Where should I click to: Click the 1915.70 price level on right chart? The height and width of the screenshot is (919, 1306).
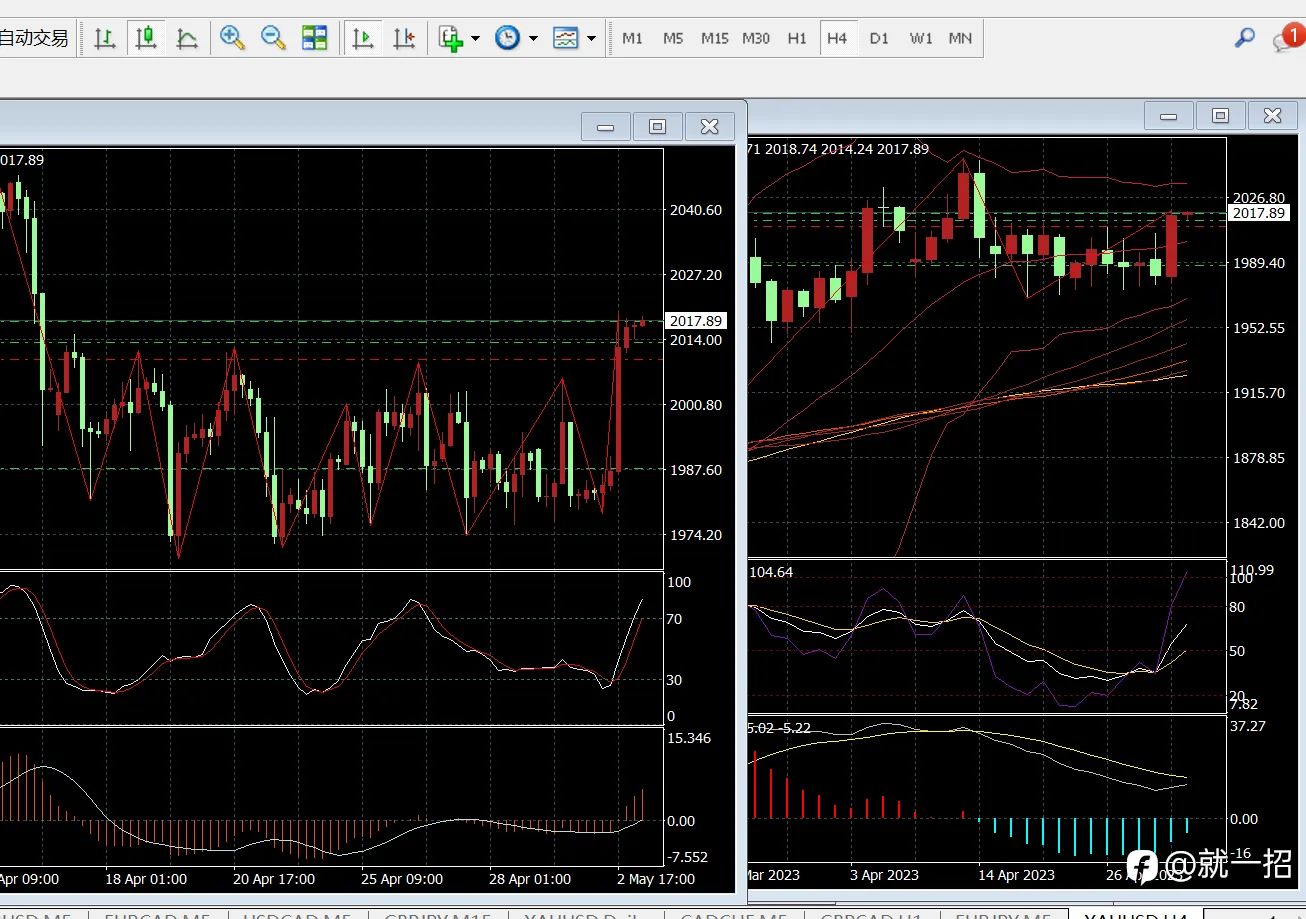(x=1259, y=393)
